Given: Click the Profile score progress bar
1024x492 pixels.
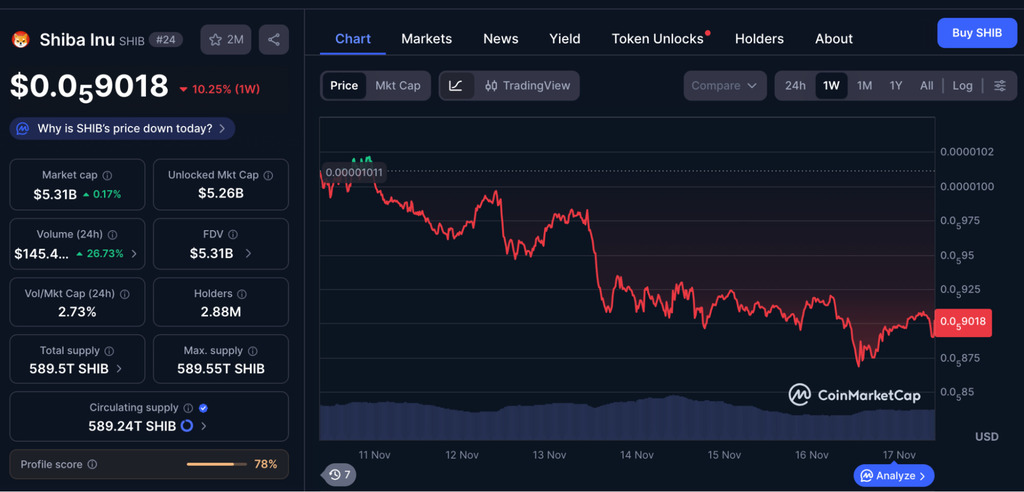Looking at the screenshot, I should pyautogui.click(x=216, y=465).
